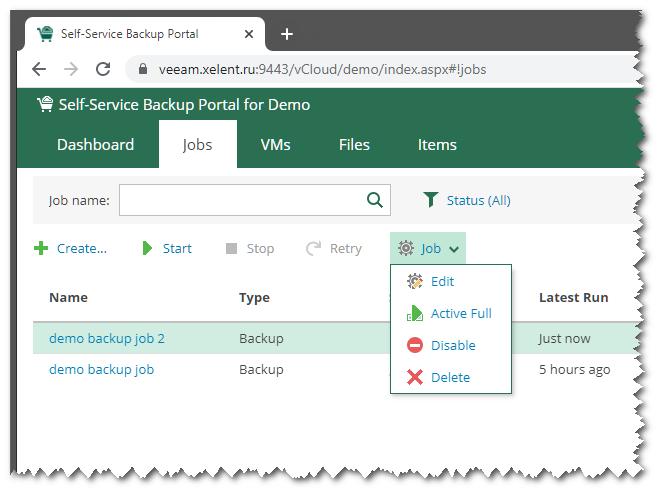Click the funnel filter icon

click(431, 200)
